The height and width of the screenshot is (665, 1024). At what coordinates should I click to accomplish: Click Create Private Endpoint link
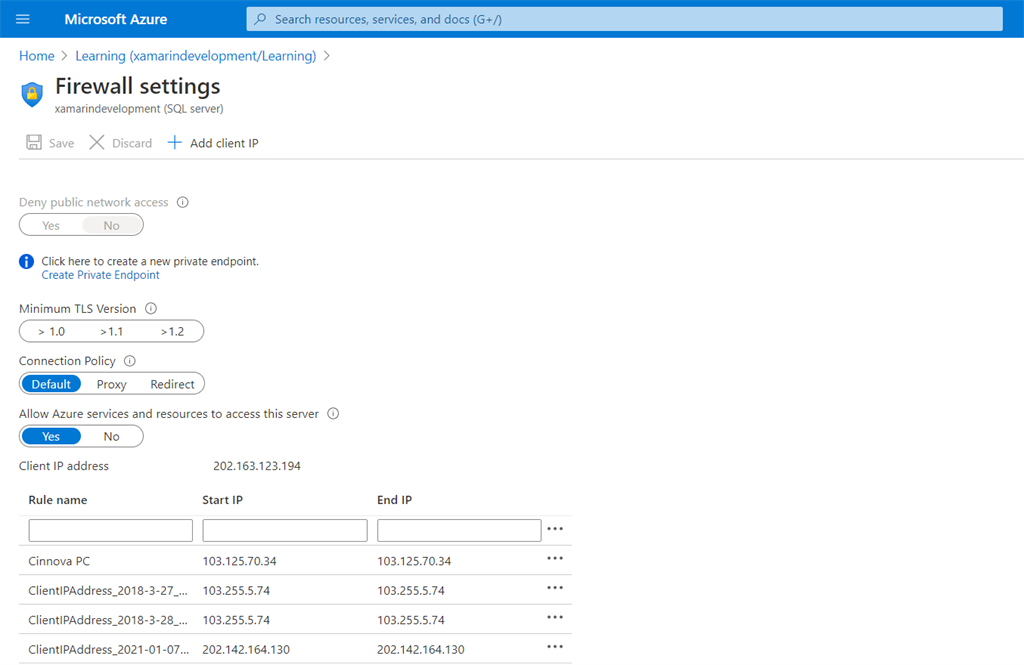pos(101,275)
